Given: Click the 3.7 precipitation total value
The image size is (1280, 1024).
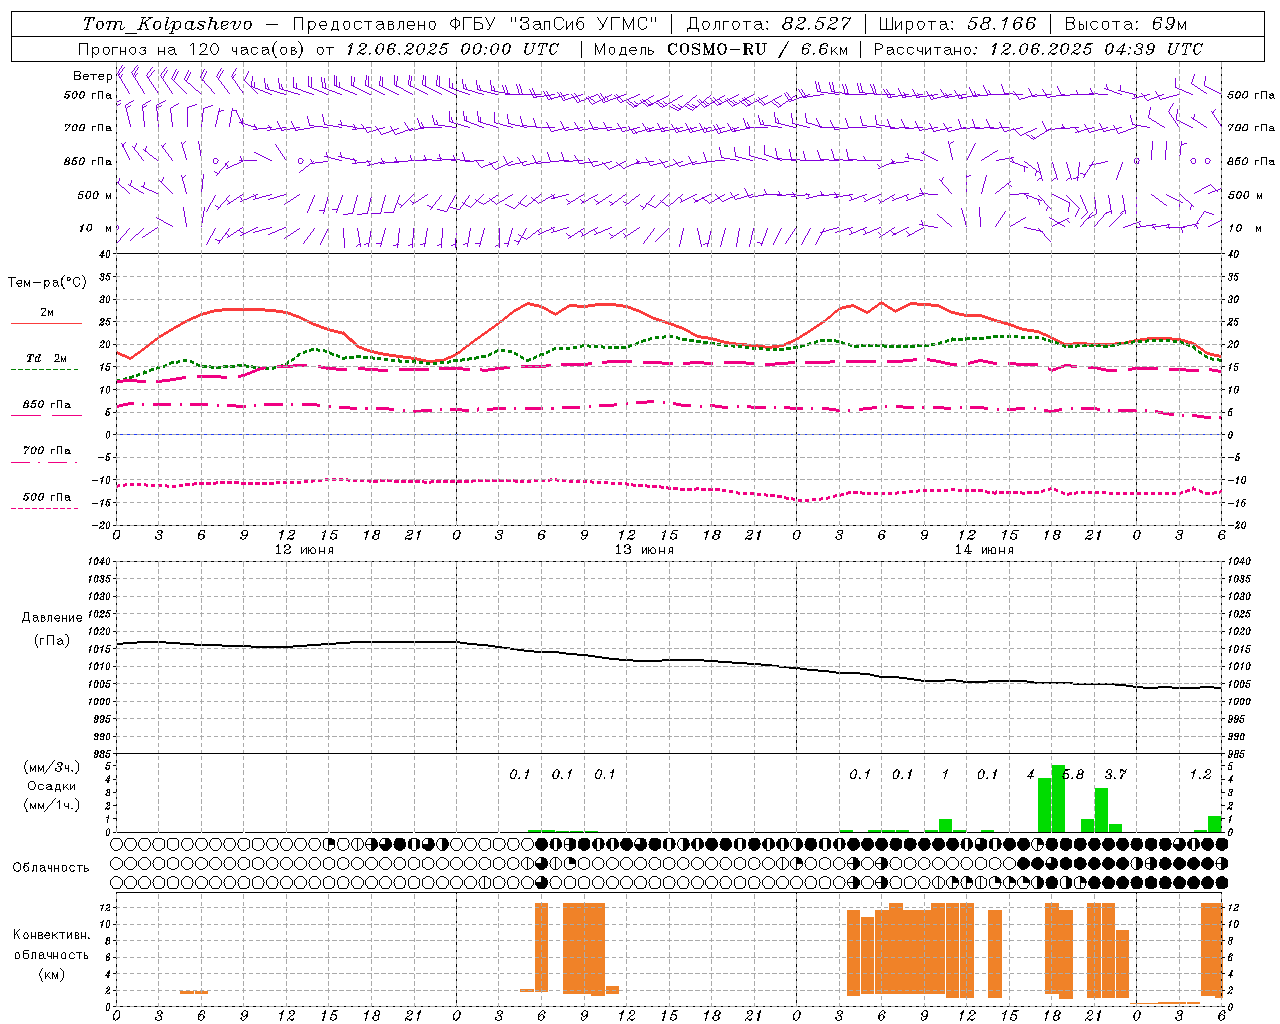Looking at the screenshot, I should (1115, 775).
